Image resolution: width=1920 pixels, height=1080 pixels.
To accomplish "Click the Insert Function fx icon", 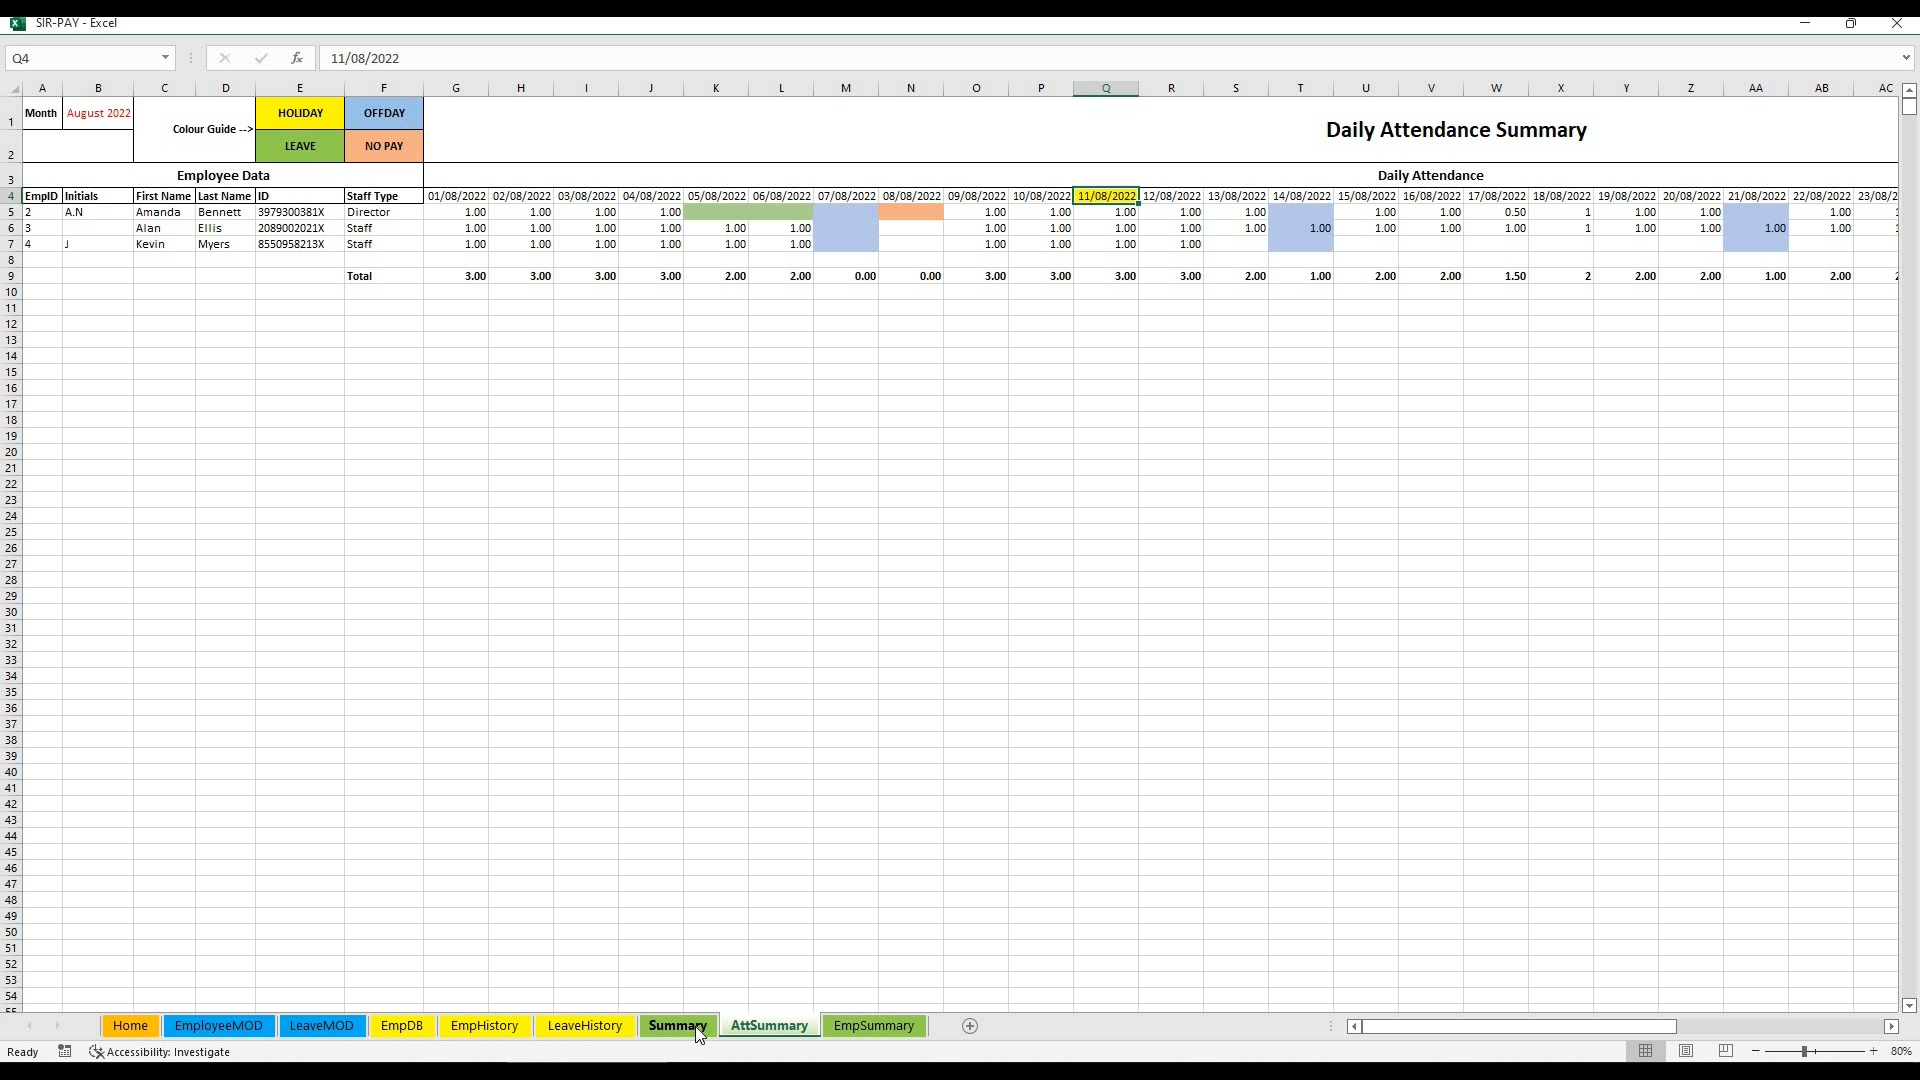I will tap(297, 58).
